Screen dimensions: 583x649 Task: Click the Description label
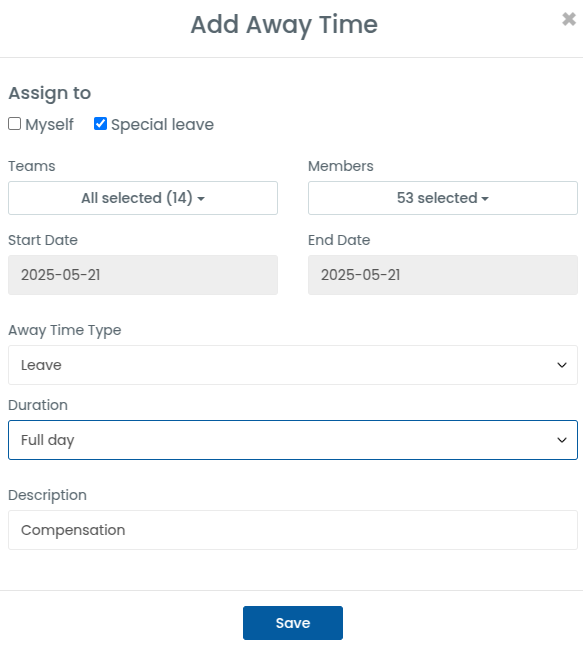(48, 495)
